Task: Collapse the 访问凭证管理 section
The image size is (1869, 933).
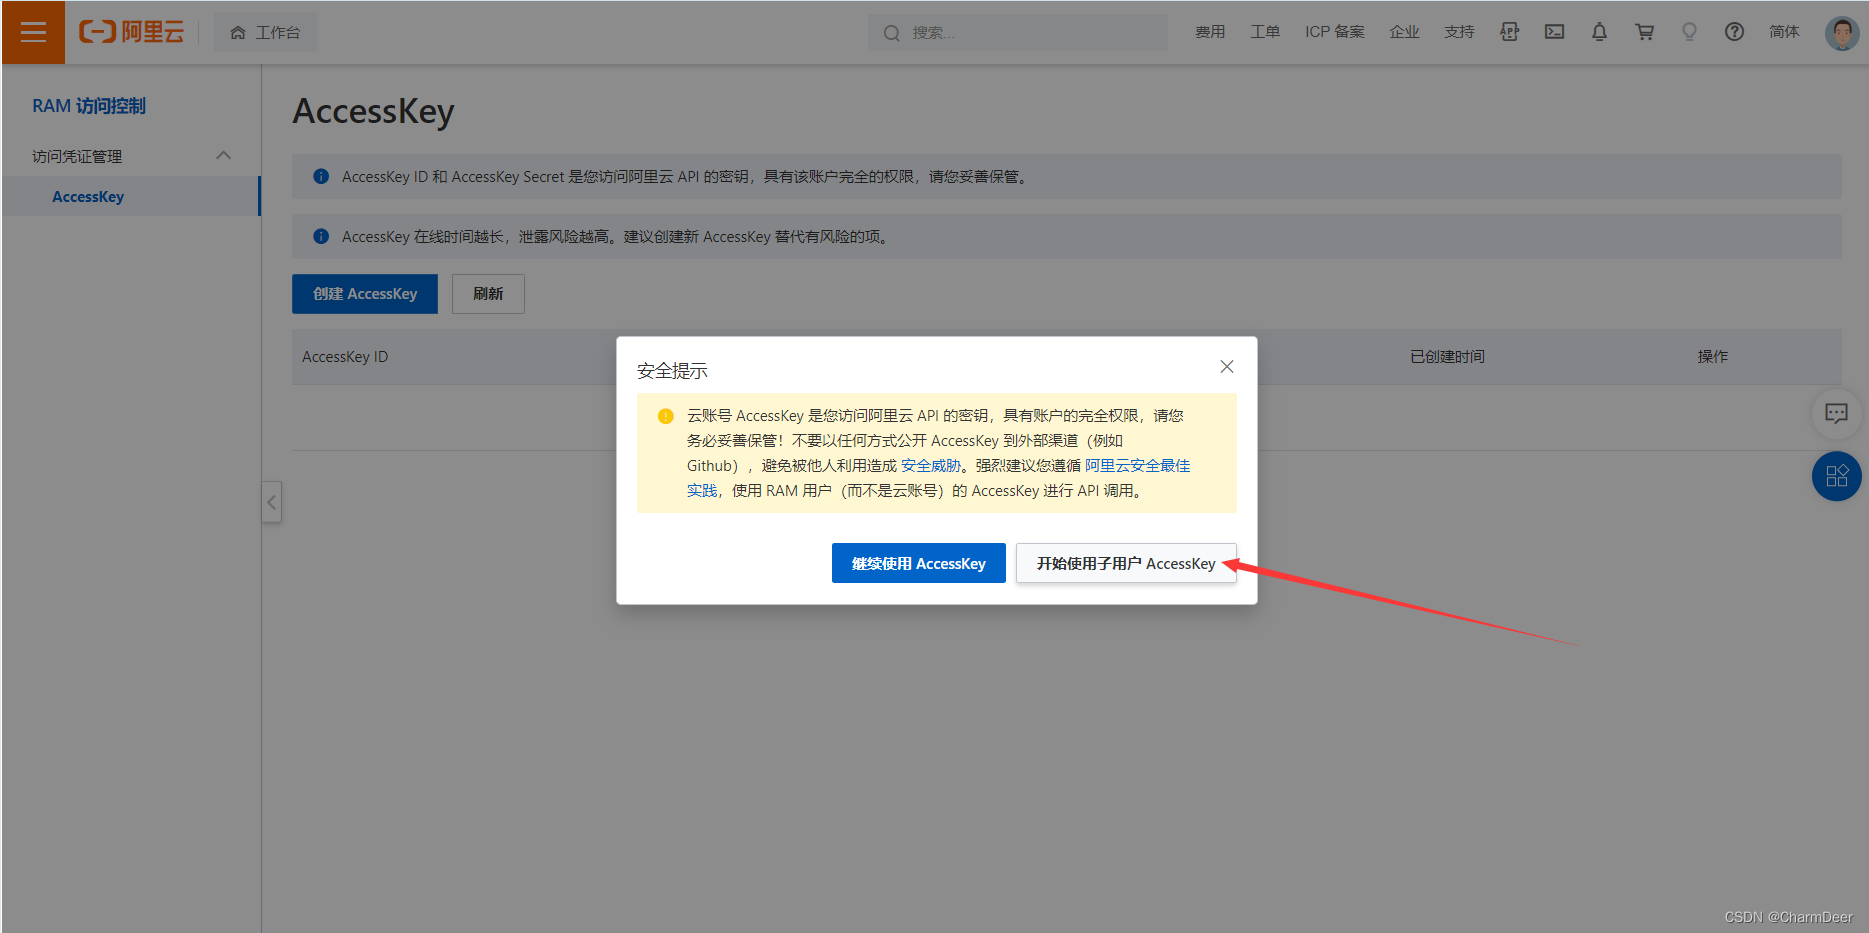Action: pyautogui.click(x=223, y=156)
